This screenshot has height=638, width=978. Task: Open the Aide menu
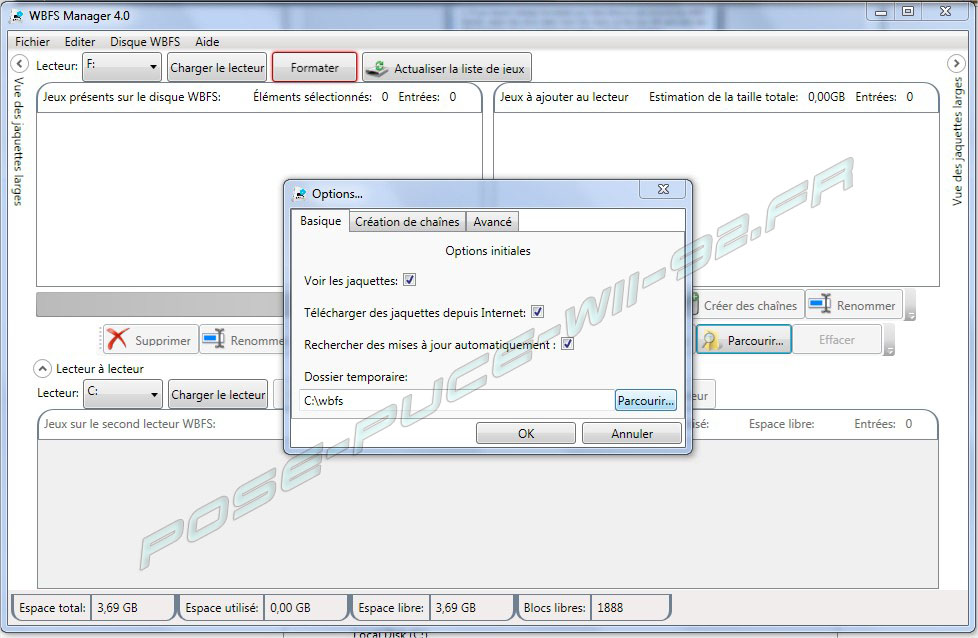click(207, 42)
